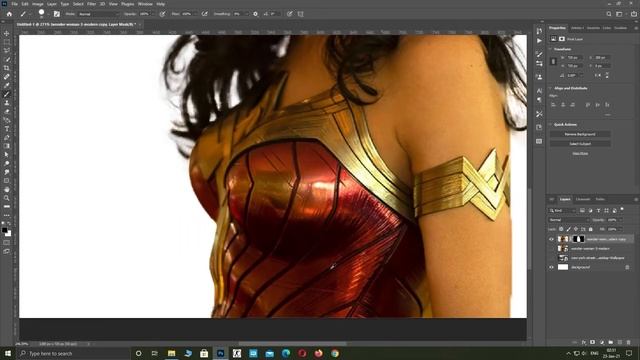Click the Remove Background button
The image size is (640, 360).
pyautogui.click(x=580, y=134)
